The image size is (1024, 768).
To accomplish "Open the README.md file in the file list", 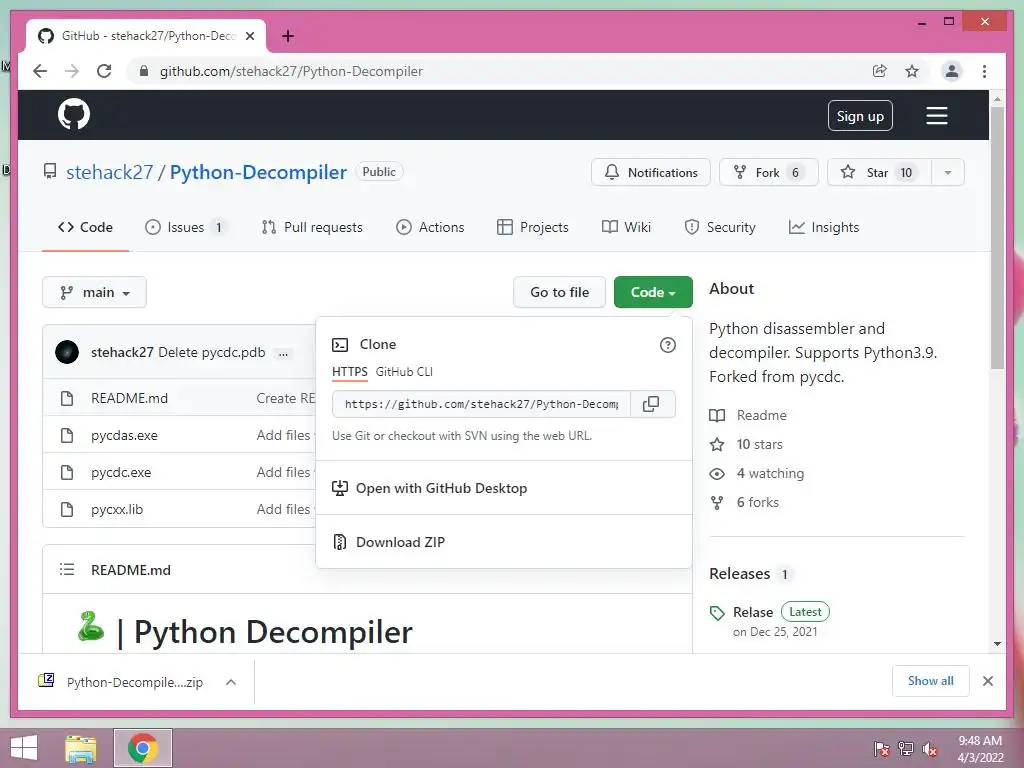I will click(x=129, y=398).
